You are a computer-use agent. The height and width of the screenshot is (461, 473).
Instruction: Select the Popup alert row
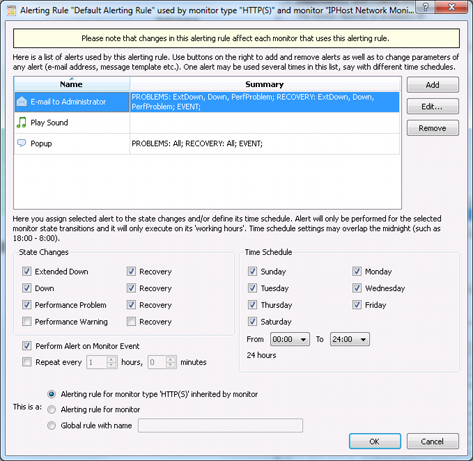click(x=207, y=144)
